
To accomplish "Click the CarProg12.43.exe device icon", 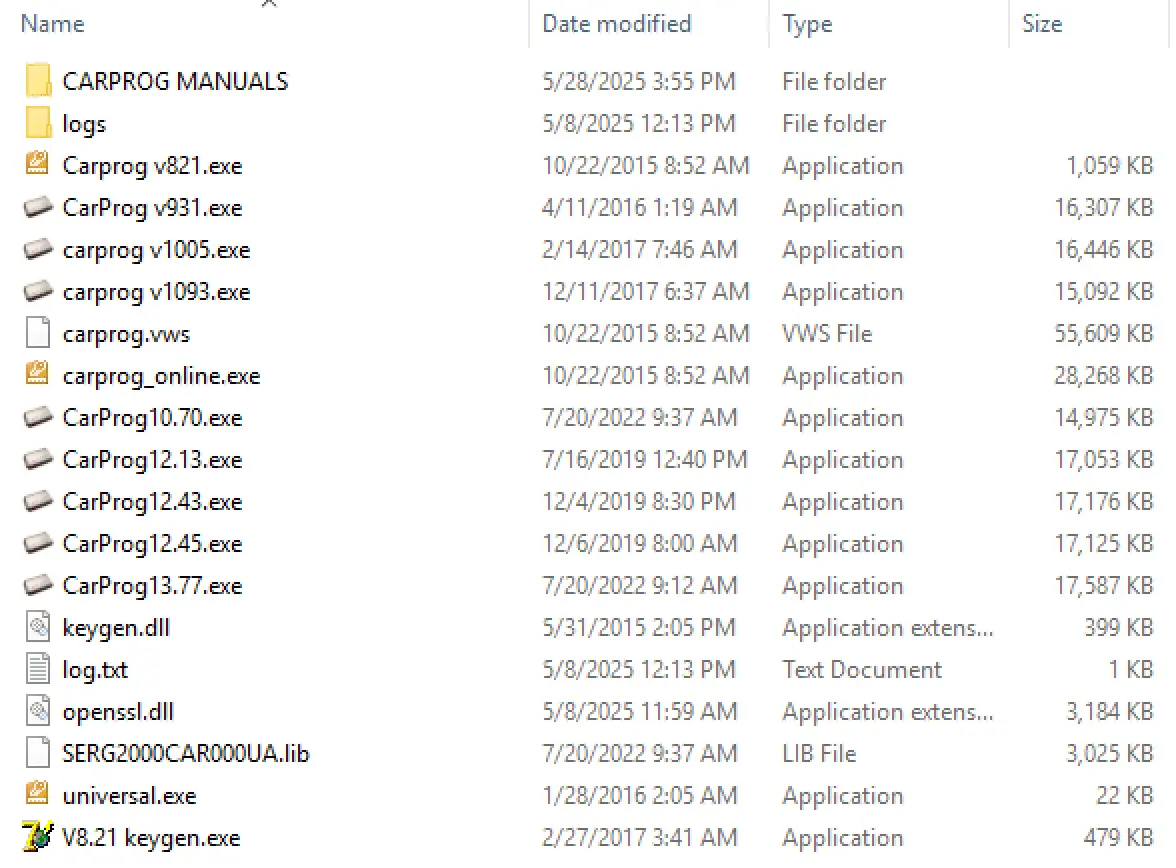I will click(x=38, y=500).
